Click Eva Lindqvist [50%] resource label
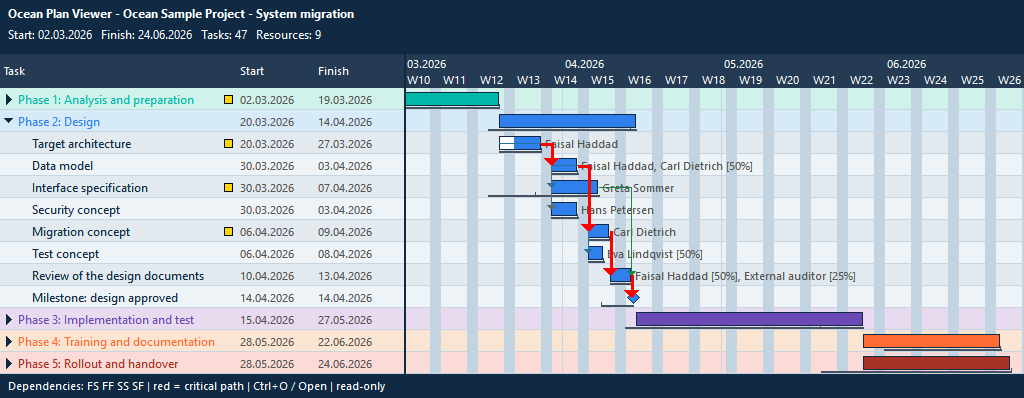Screen dimensions: 1024x398 [655, 254]
